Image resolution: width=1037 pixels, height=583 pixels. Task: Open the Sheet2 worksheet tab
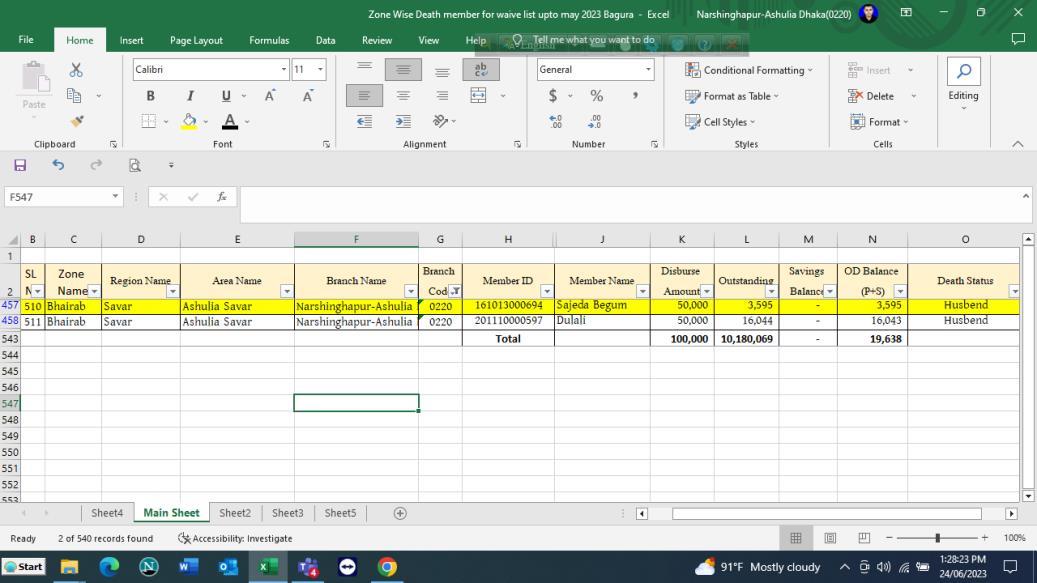[235, 513]
